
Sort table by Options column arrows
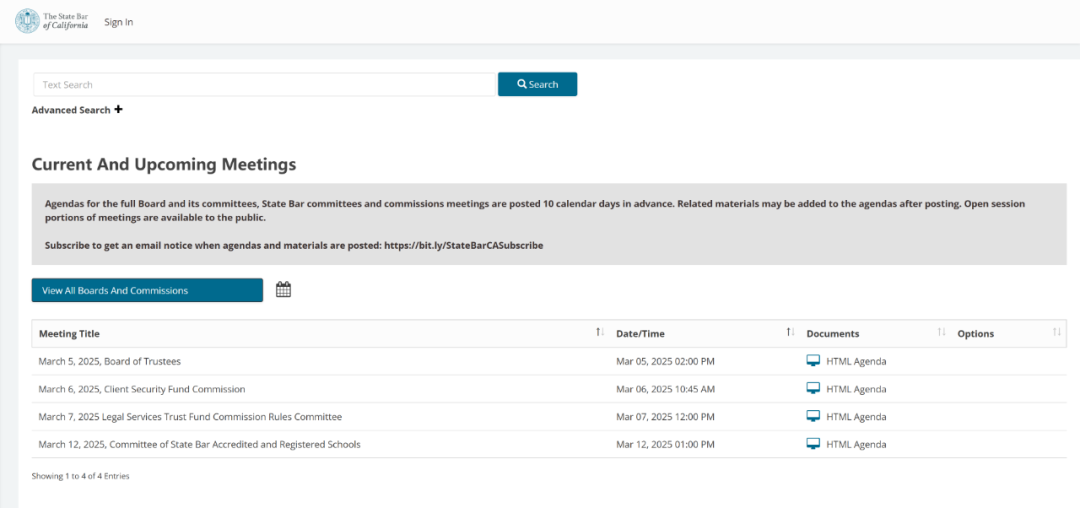click(x=1057, y=332)
